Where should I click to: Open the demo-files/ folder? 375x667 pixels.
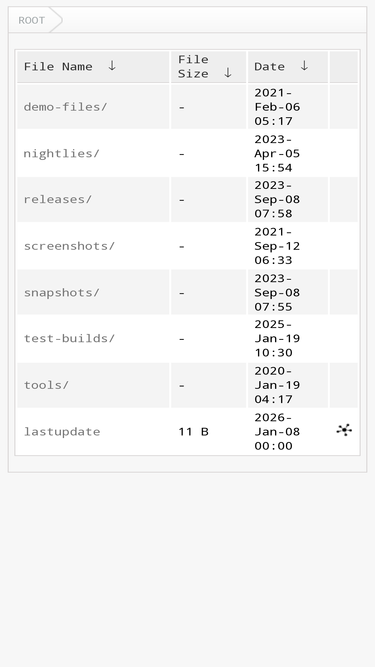(x=65, y=107)
